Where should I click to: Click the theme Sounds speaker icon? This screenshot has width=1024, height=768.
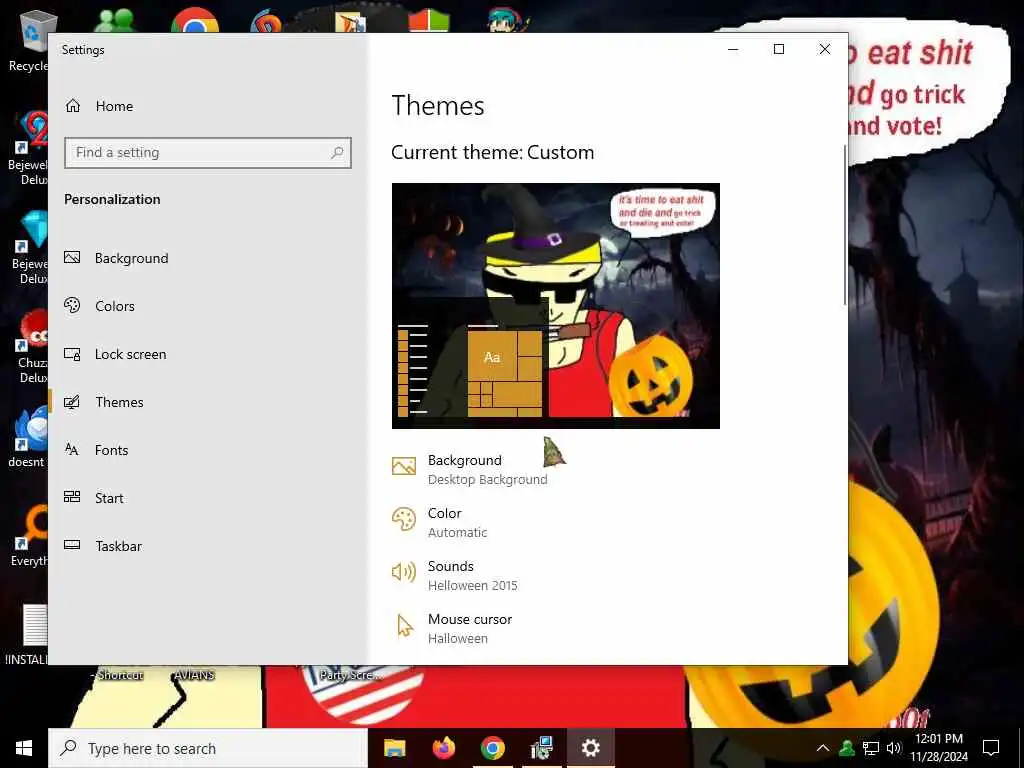pyautogui.click(x=404, y=572)
